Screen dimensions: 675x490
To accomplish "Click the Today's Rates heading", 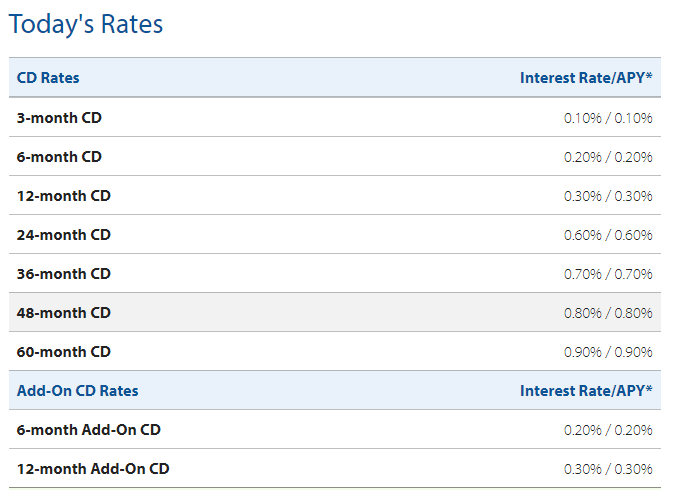I will pyautogui.click(x=86, y=24).
